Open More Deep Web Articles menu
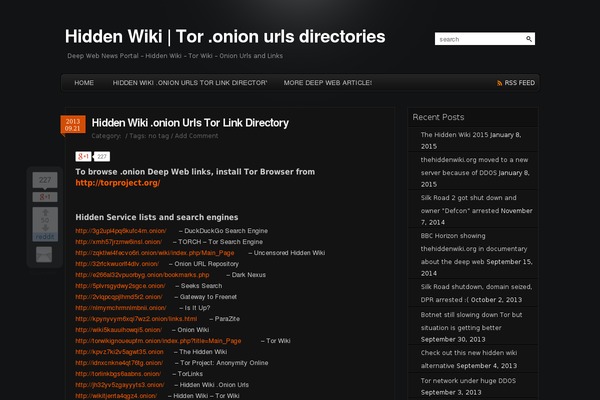The height and width of the screenshot is (400, 600). [x=328, y=83]
